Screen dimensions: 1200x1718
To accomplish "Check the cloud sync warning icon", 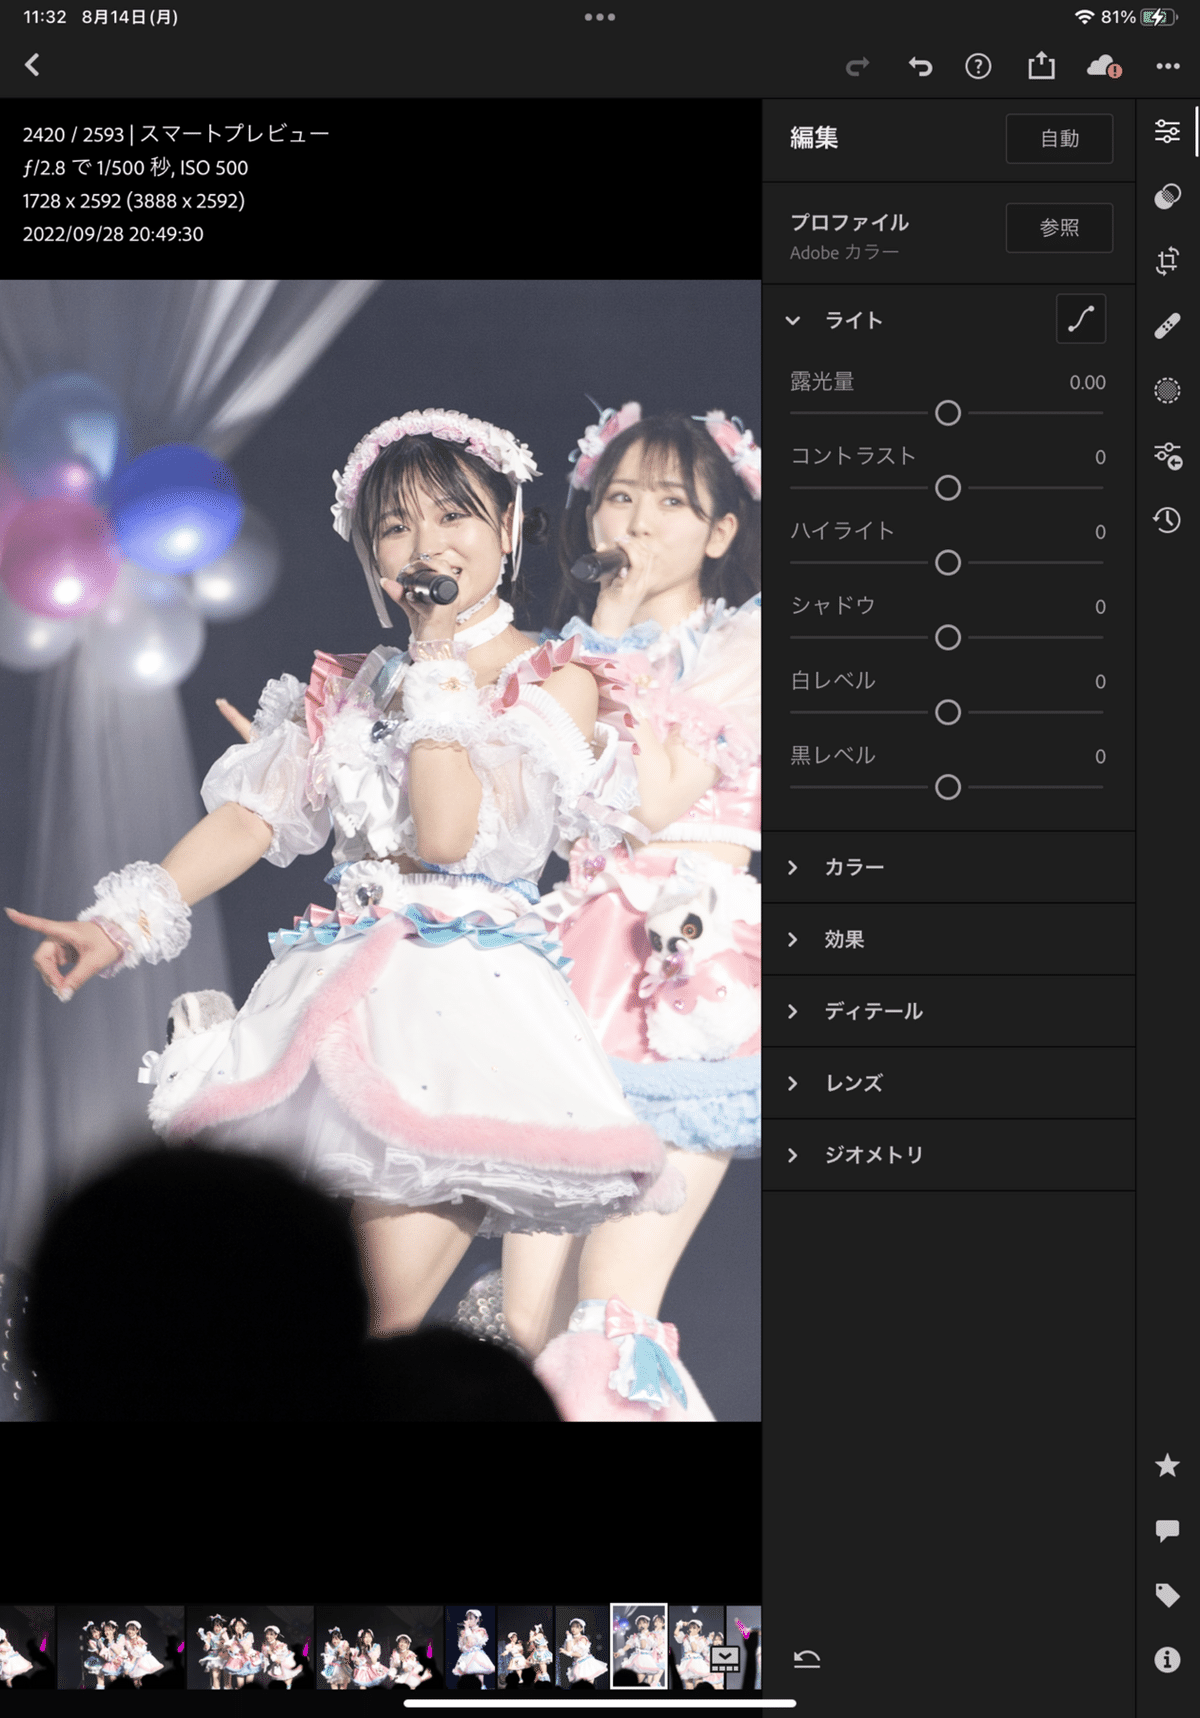I will (x=1104, y=67).
